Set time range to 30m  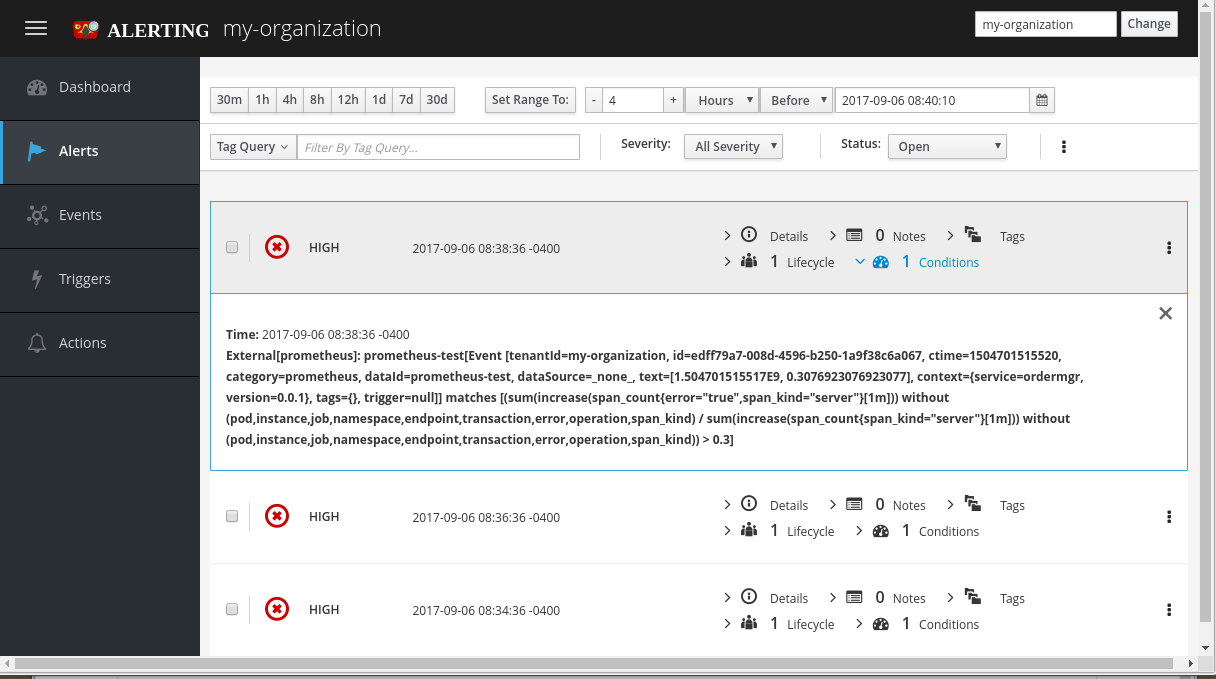coord(229,100)
